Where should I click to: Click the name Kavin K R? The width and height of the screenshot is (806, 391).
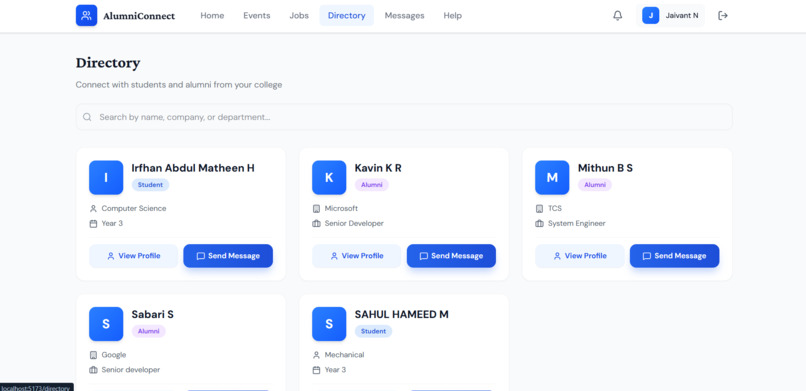click(x=378, y=168)
